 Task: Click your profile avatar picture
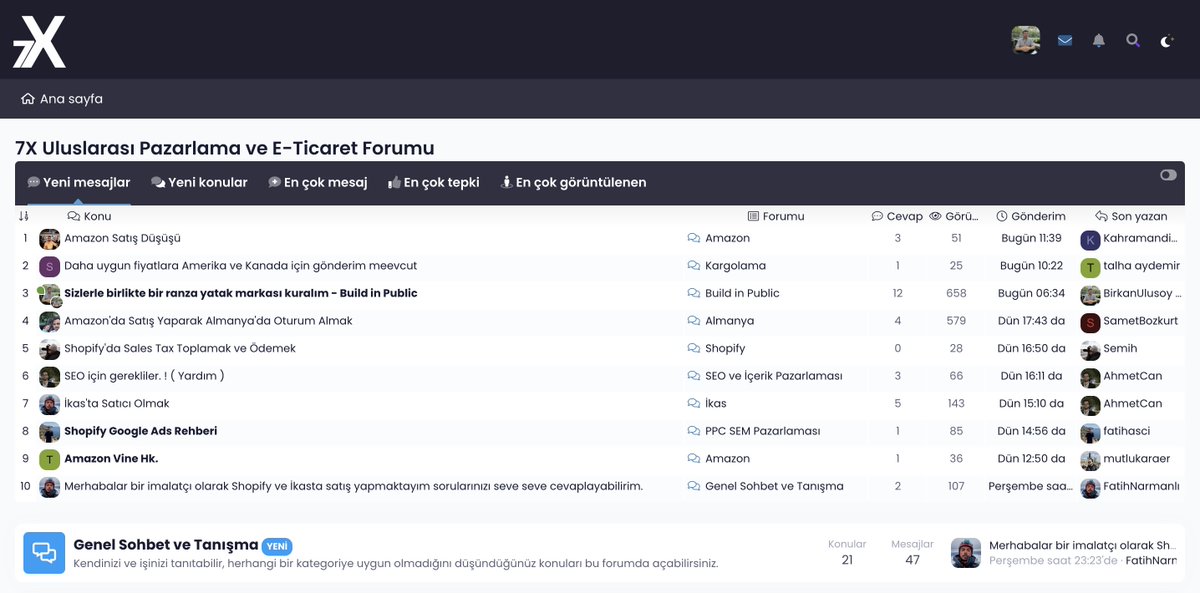pyautogui.click(x=1027, y=40)
